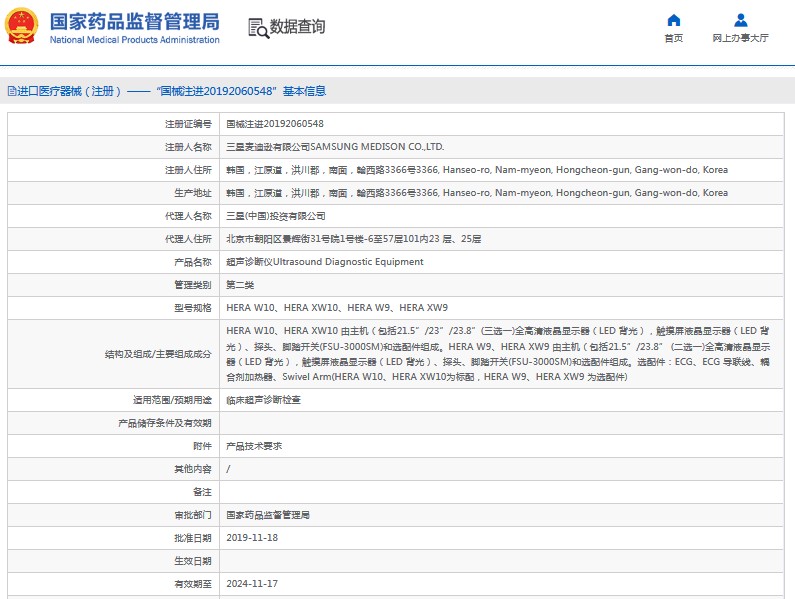Click the 生效日期 label
The width and height of the screenshot is (795, 599).
click(x=193, y=561)
